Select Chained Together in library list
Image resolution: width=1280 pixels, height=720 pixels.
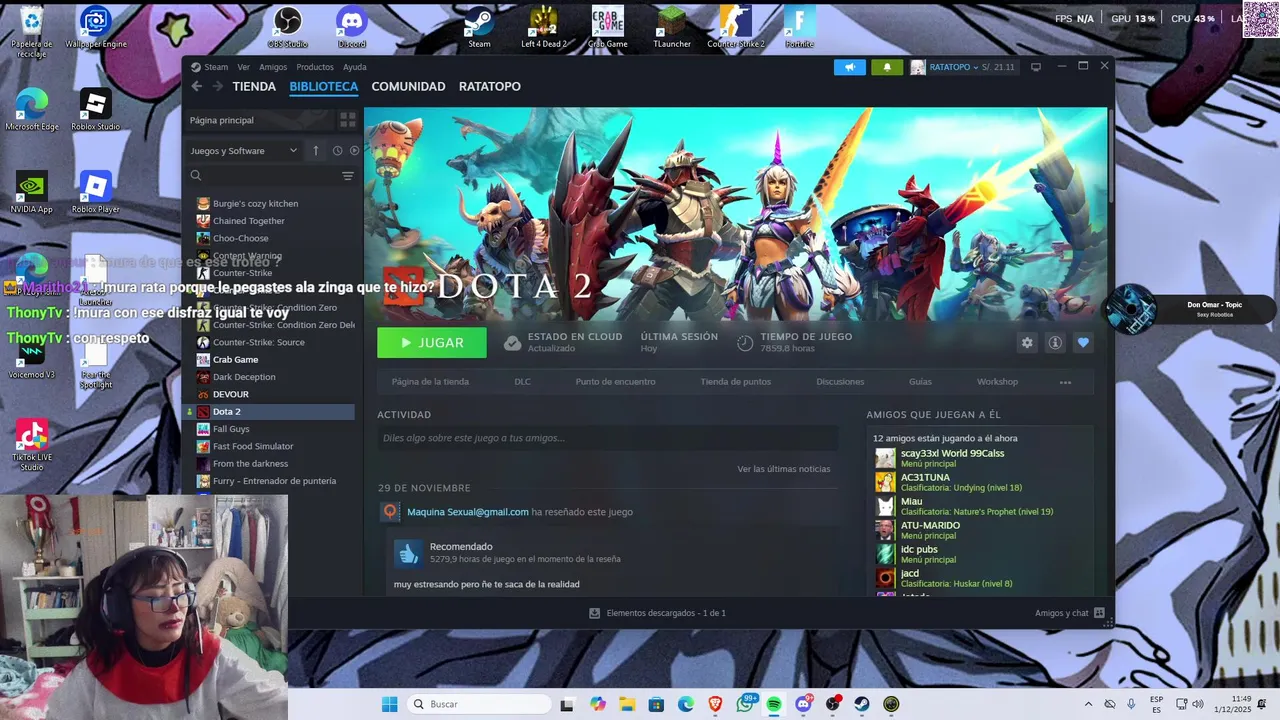pos(249,221)
